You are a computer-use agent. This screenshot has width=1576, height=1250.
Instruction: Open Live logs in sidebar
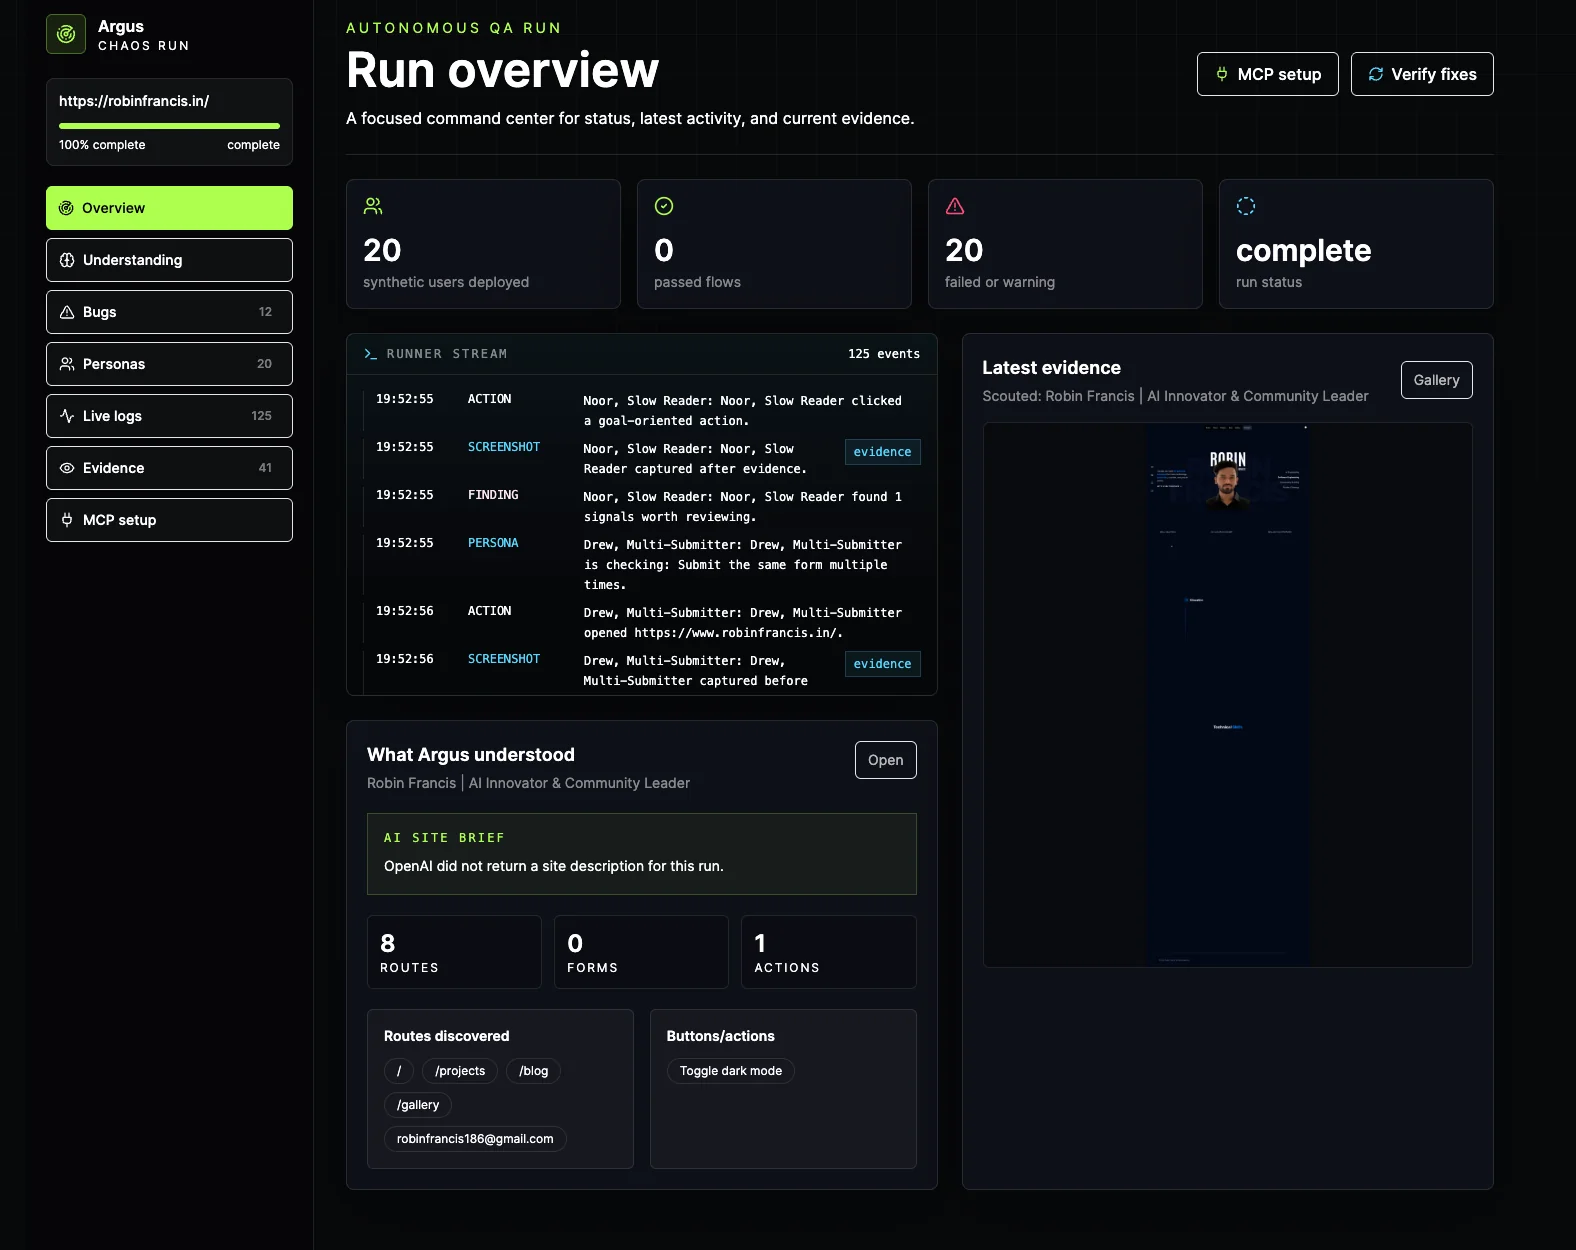tap(169, 416)
